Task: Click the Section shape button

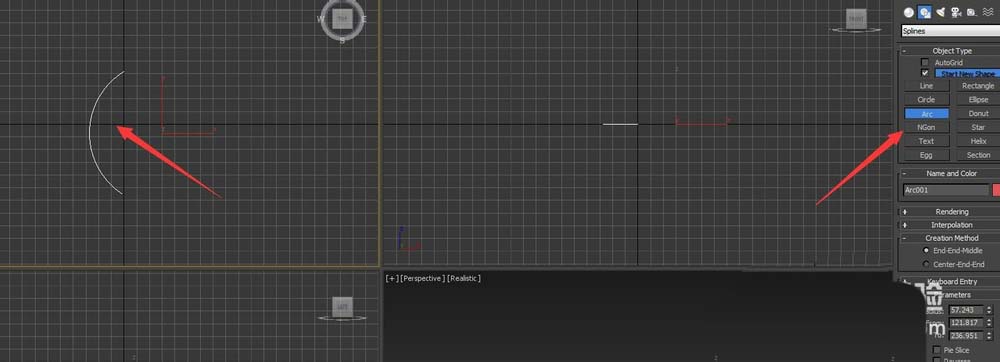Action: coord(977,155)
